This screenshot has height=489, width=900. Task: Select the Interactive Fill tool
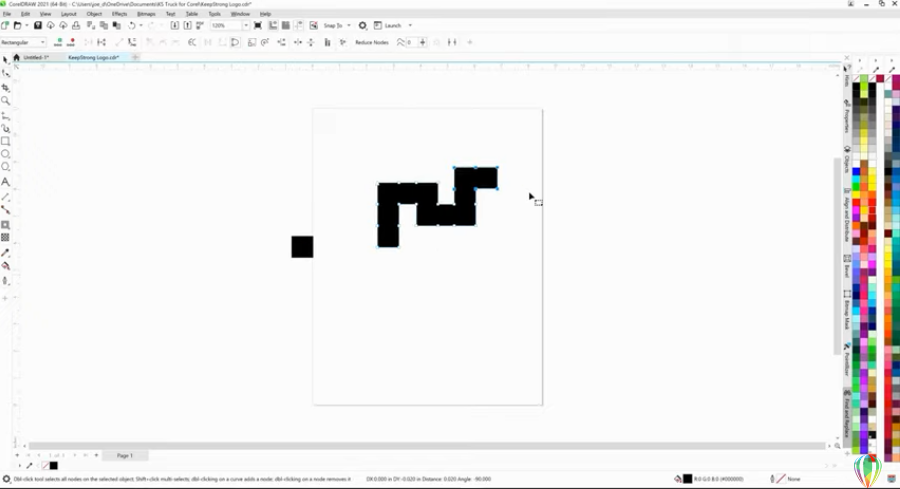(x=6, y=266)
